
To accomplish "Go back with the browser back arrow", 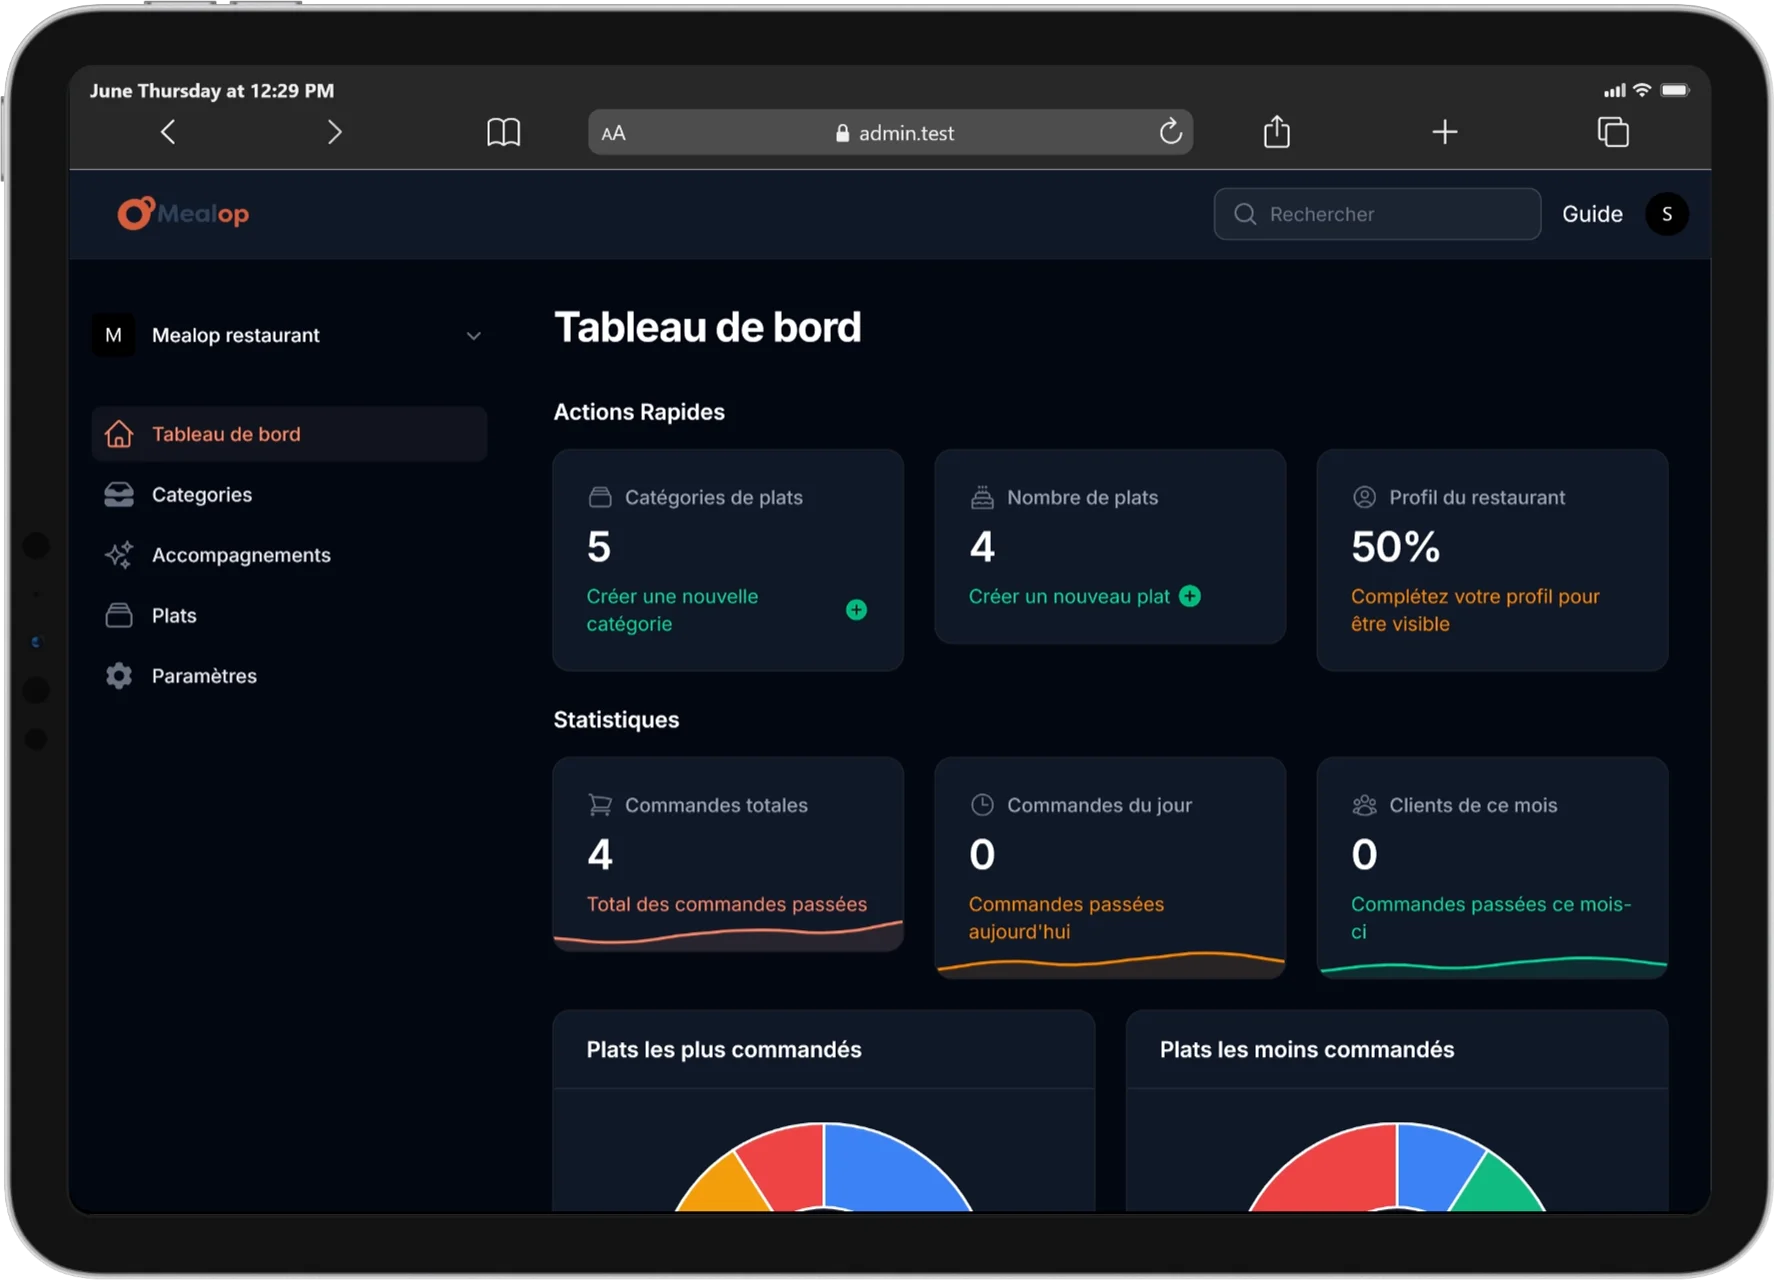I will [168, 132].
